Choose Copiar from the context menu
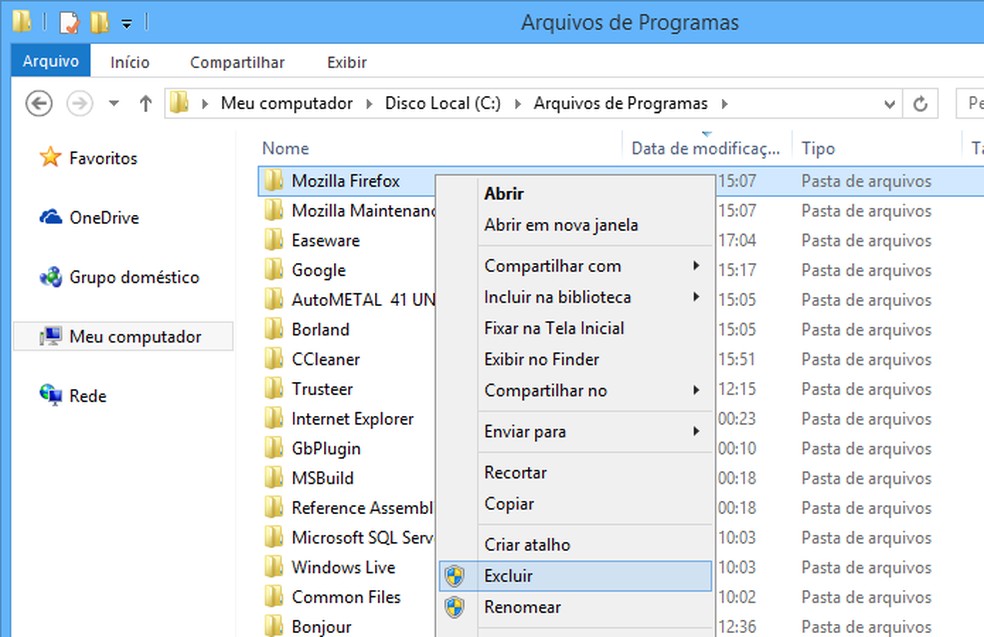Viewport: 984px width, 637px height. pos(510,503)
